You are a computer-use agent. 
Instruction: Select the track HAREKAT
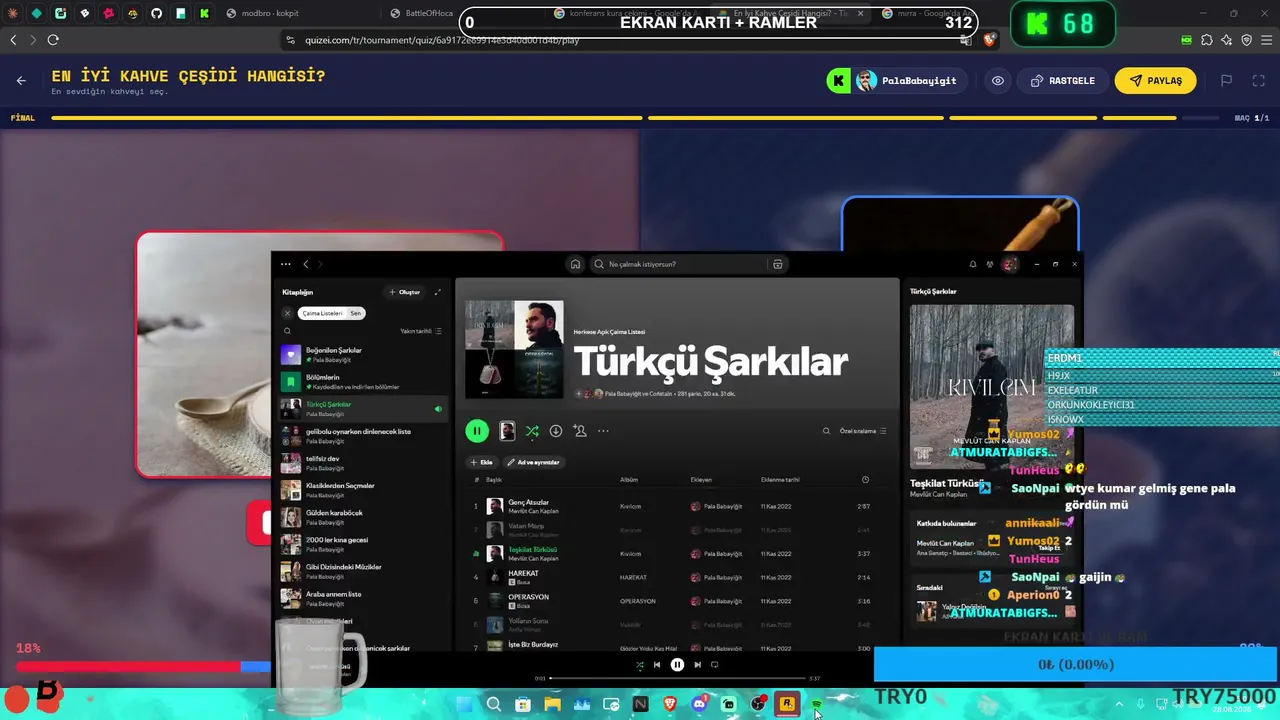click(x=675, y=577)
